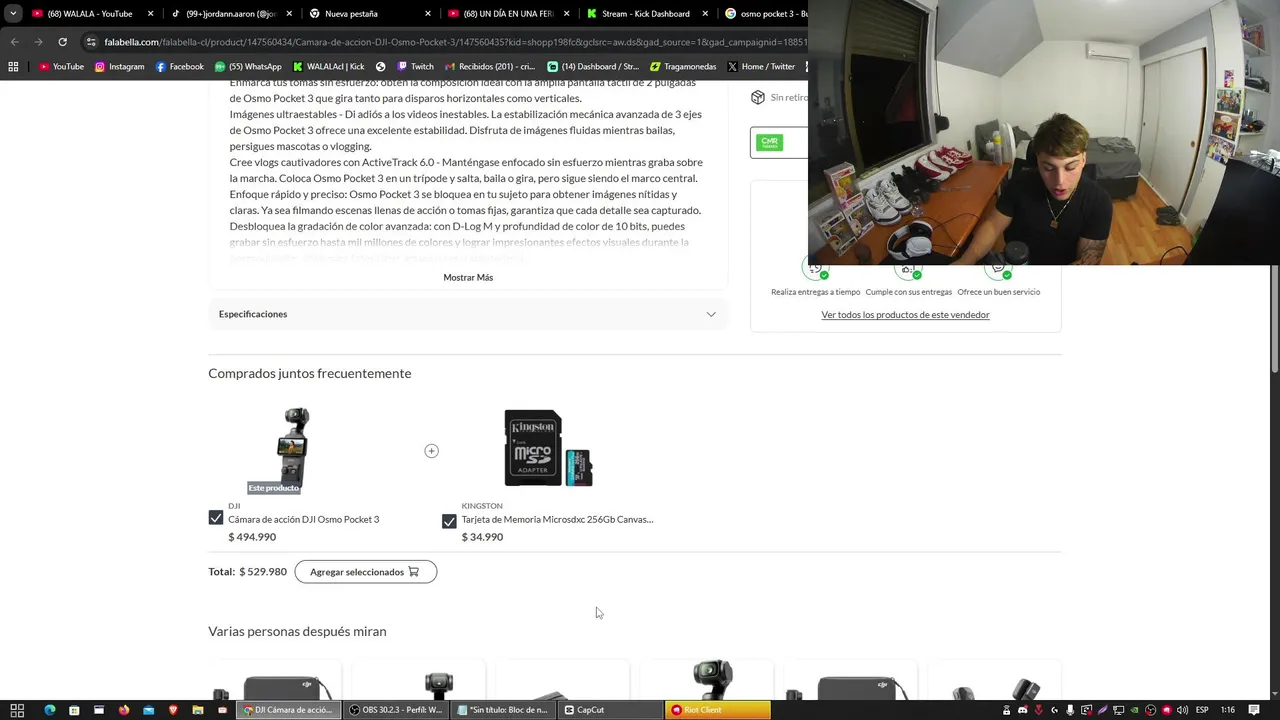Open the notification center icon
The height and width of the screenshot is (720, 1280).
point(1254,710)
